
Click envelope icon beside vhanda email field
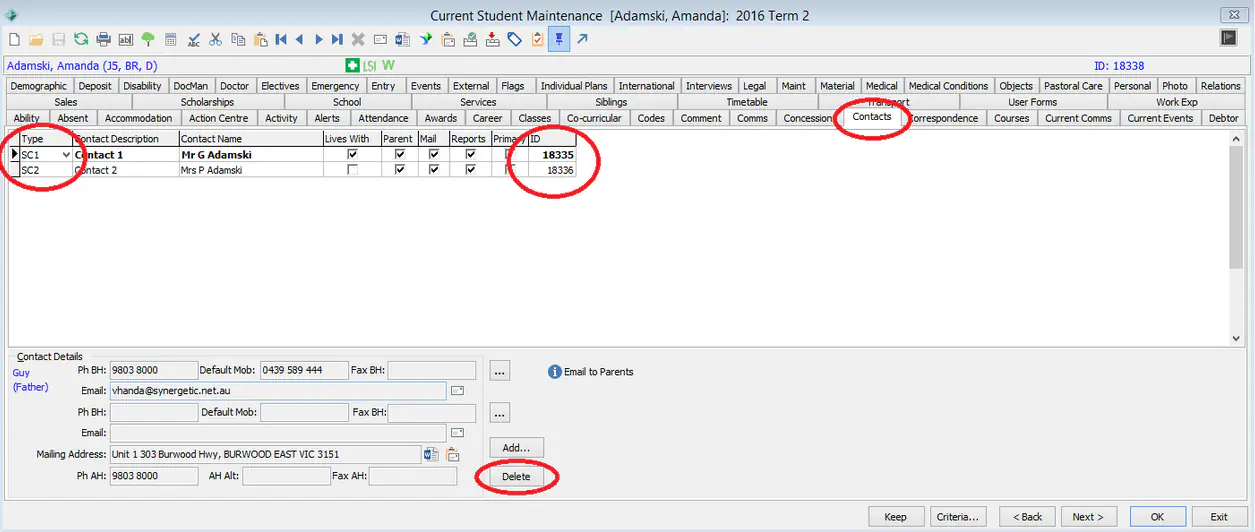pos(458,390)
